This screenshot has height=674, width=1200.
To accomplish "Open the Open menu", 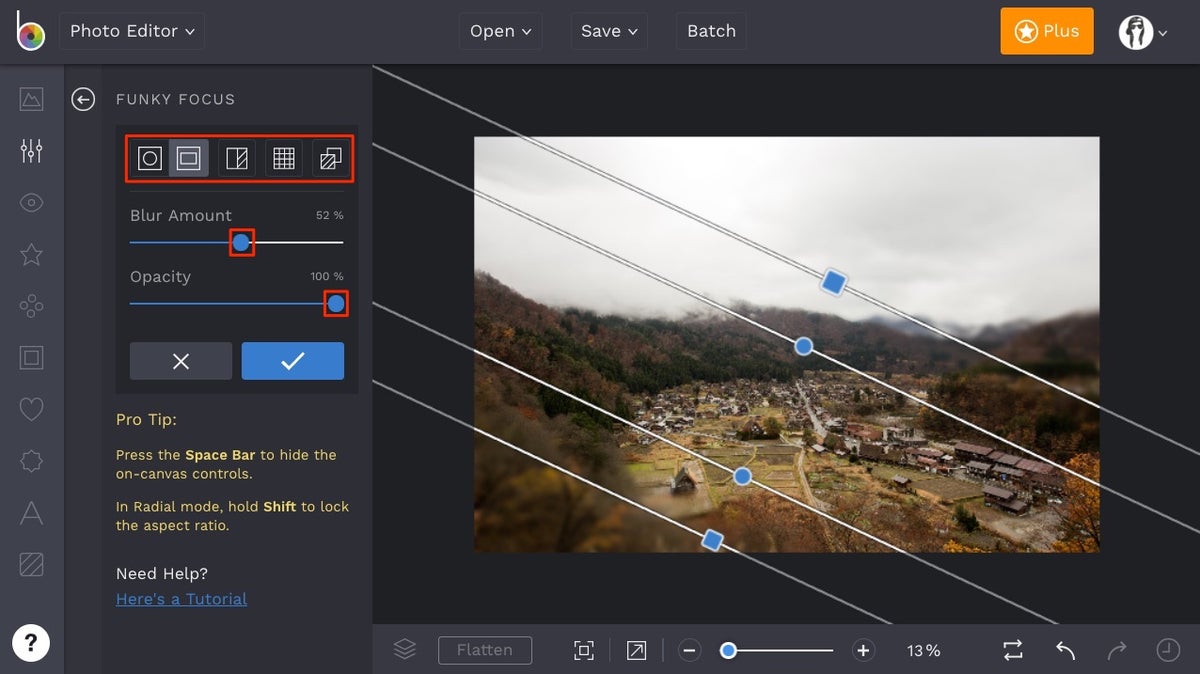I will click(500, 31).
